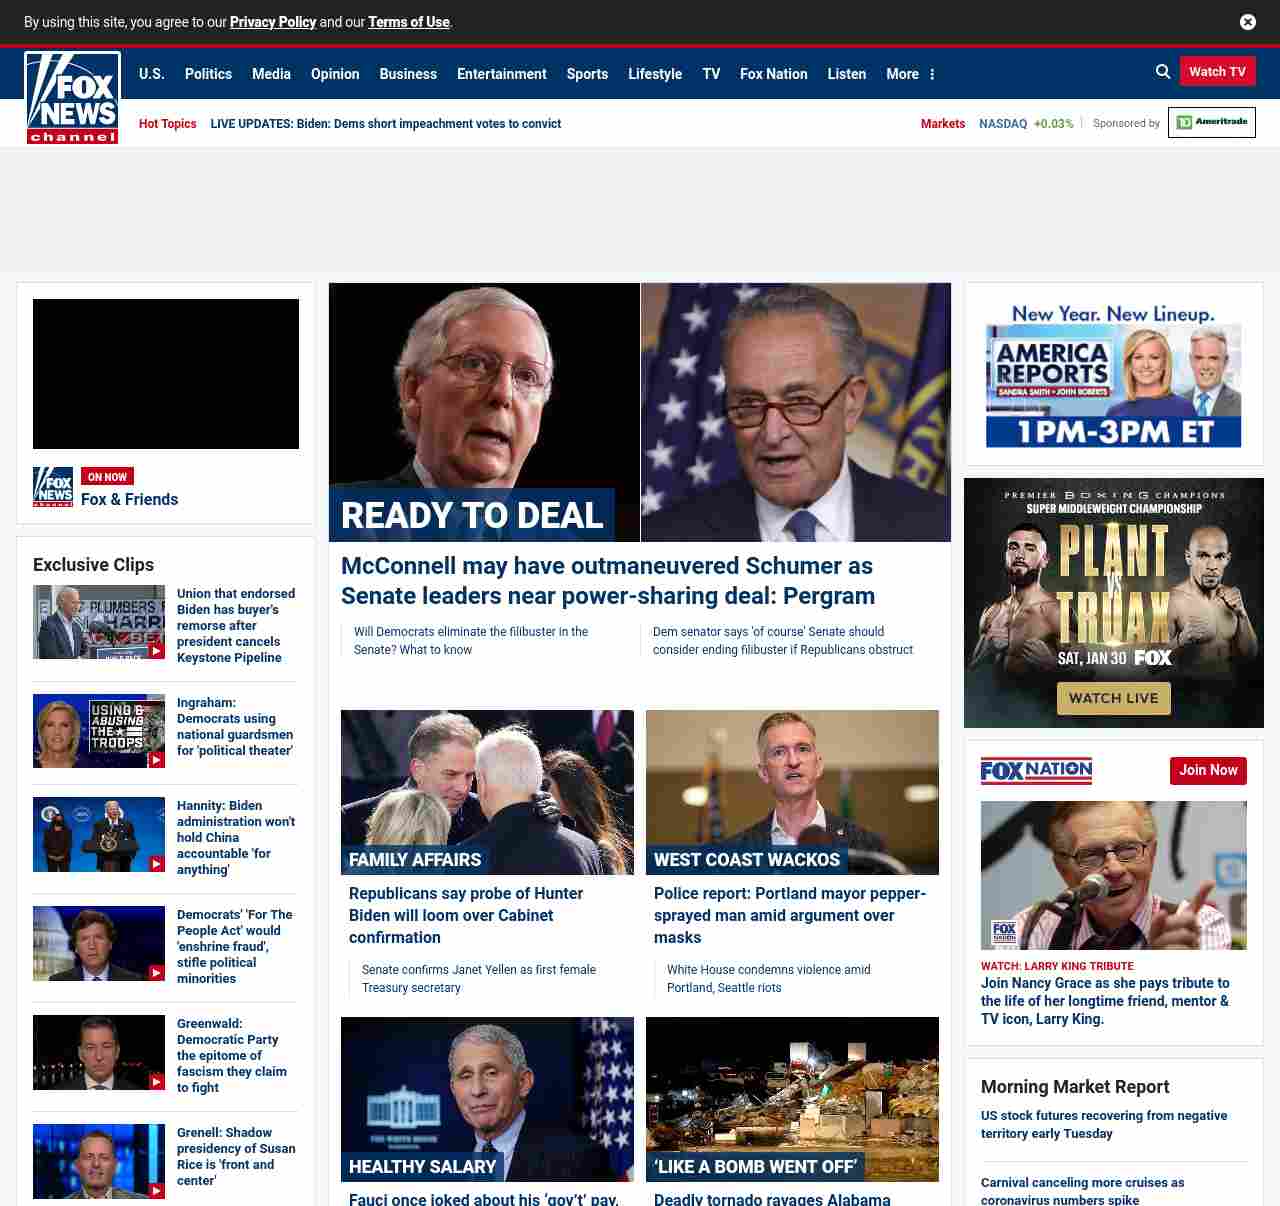Image resolution: width=1280 pixels, height=1206 pixels.
Task: Open the Portland mayor story thumbnail
Action: (792, 792)
